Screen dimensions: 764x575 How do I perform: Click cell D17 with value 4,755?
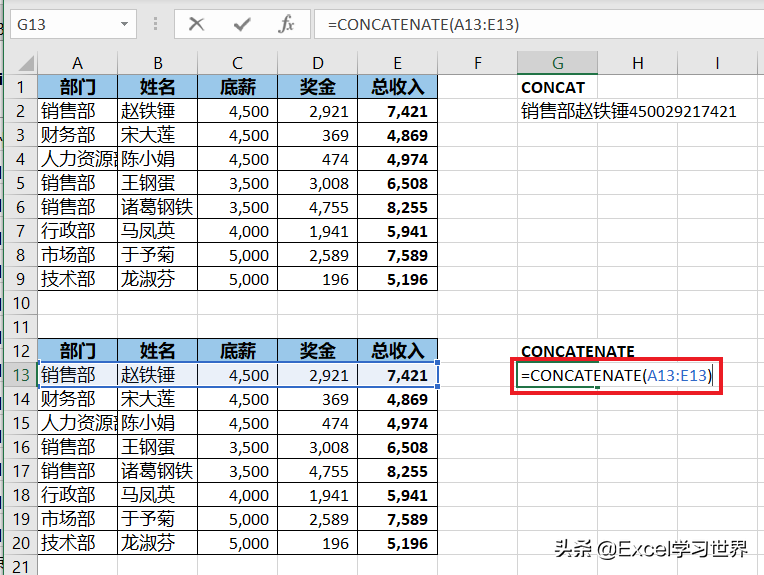[318, 471]
